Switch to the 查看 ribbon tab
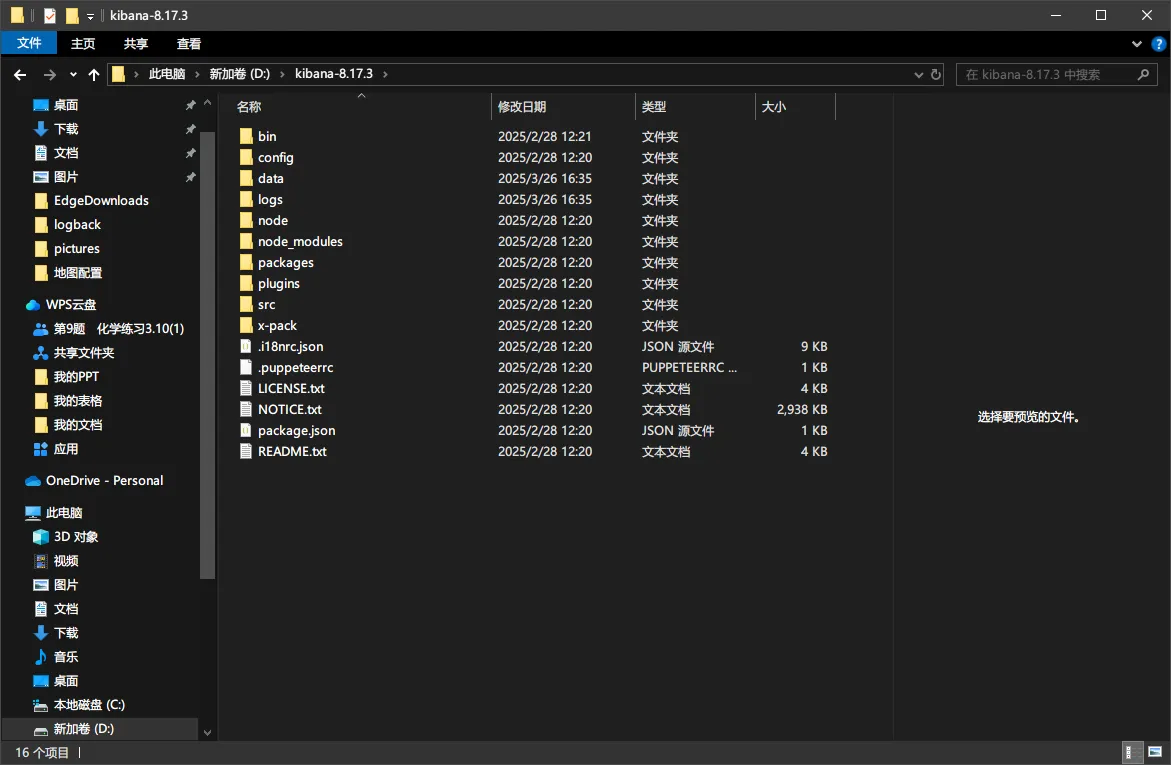The height and width of the screenshot is (765, 1171). 189,44
